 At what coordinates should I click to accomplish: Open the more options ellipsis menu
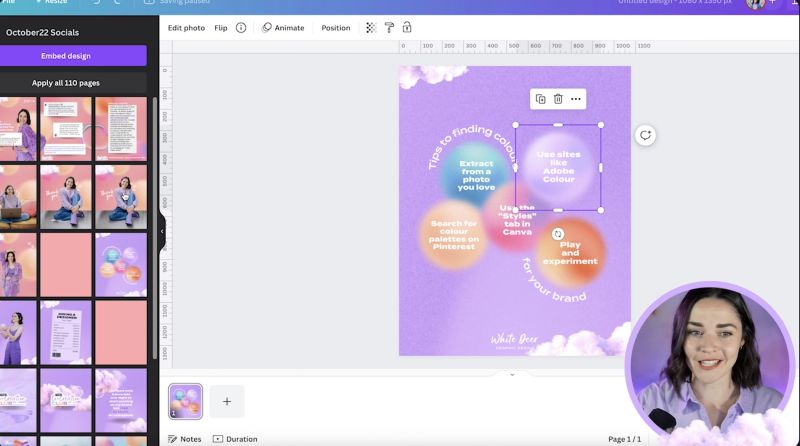click(576, 99)
